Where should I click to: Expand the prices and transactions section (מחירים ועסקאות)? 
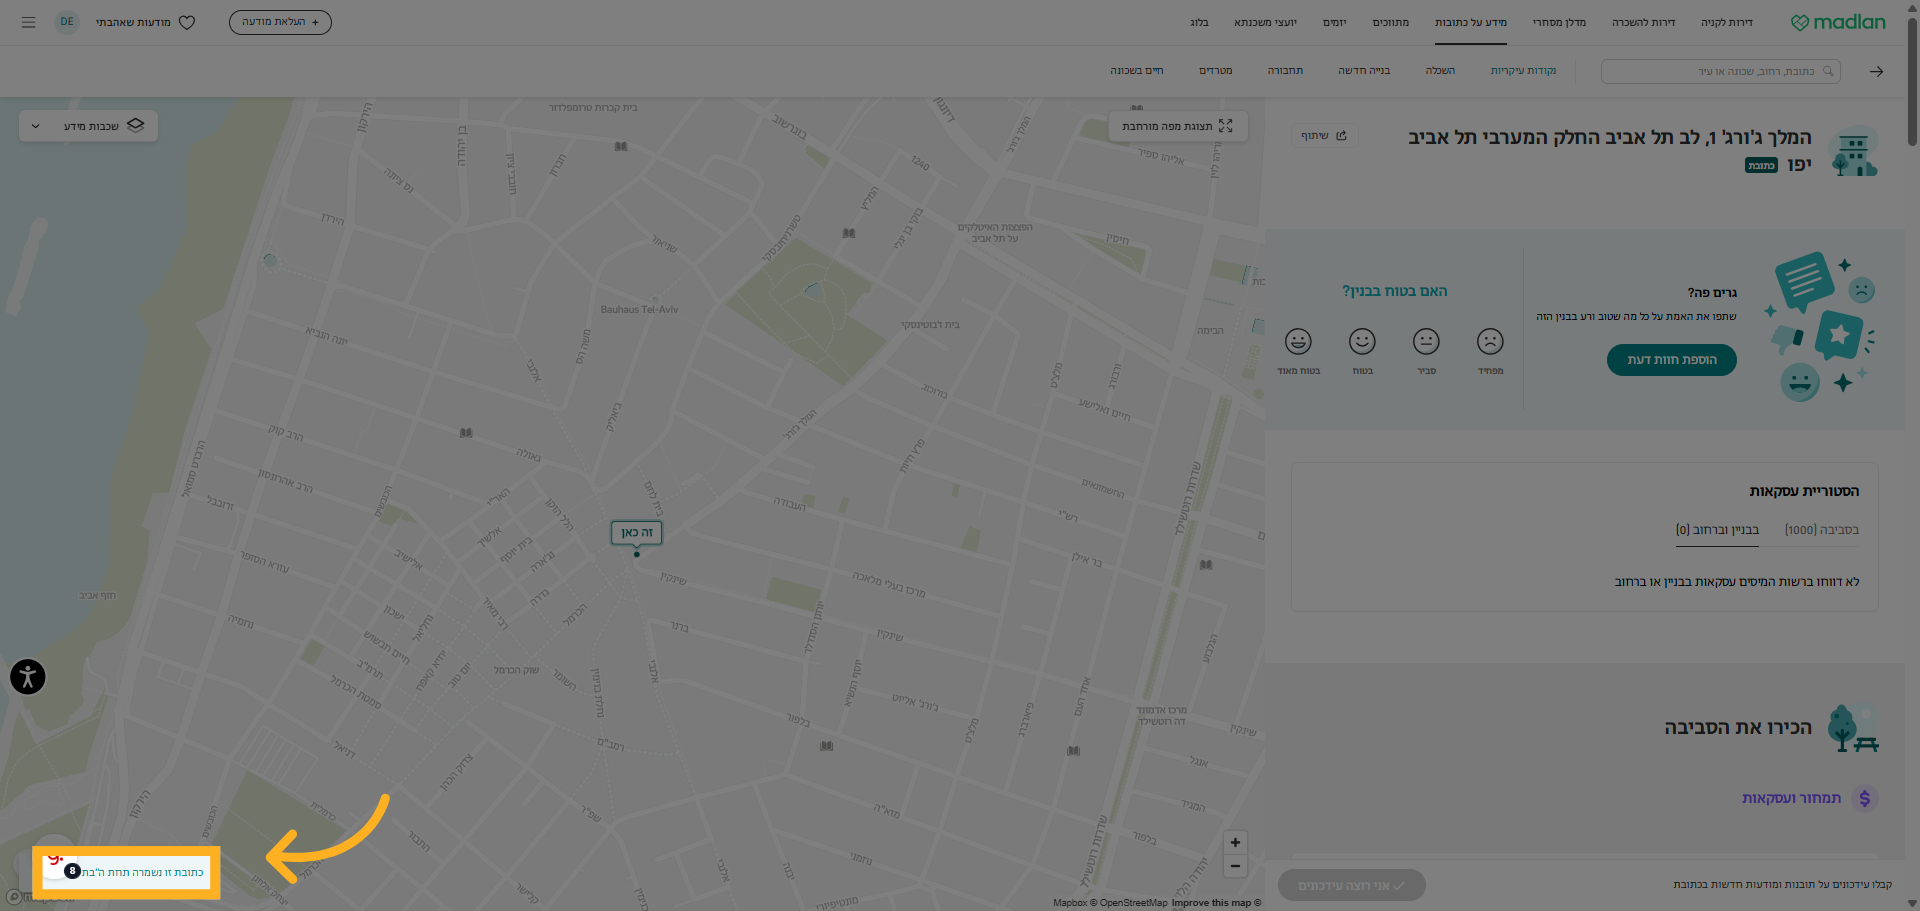click(1791, 798)
